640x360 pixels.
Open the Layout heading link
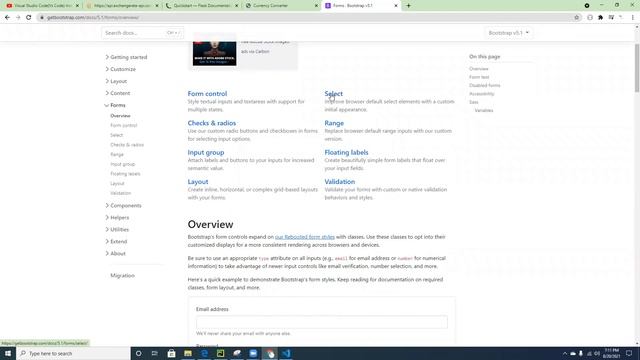tap(198, 182)
